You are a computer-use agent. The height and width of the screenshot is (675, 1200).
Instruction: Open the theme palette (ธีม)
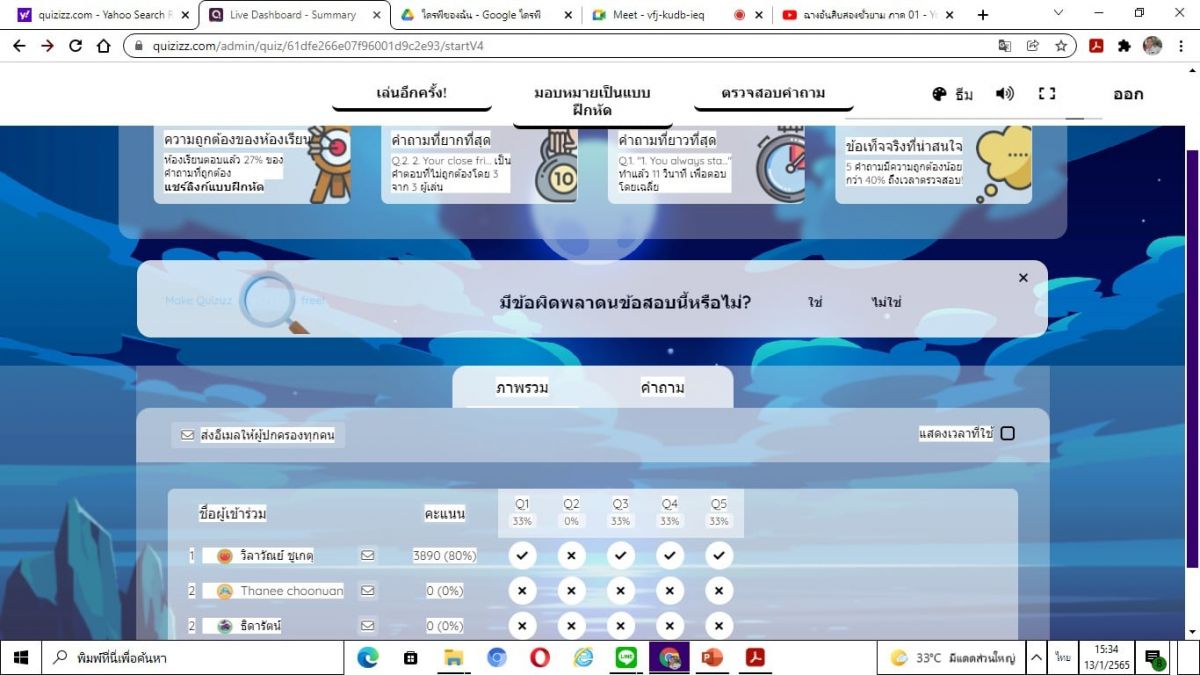tap(951, 94)
